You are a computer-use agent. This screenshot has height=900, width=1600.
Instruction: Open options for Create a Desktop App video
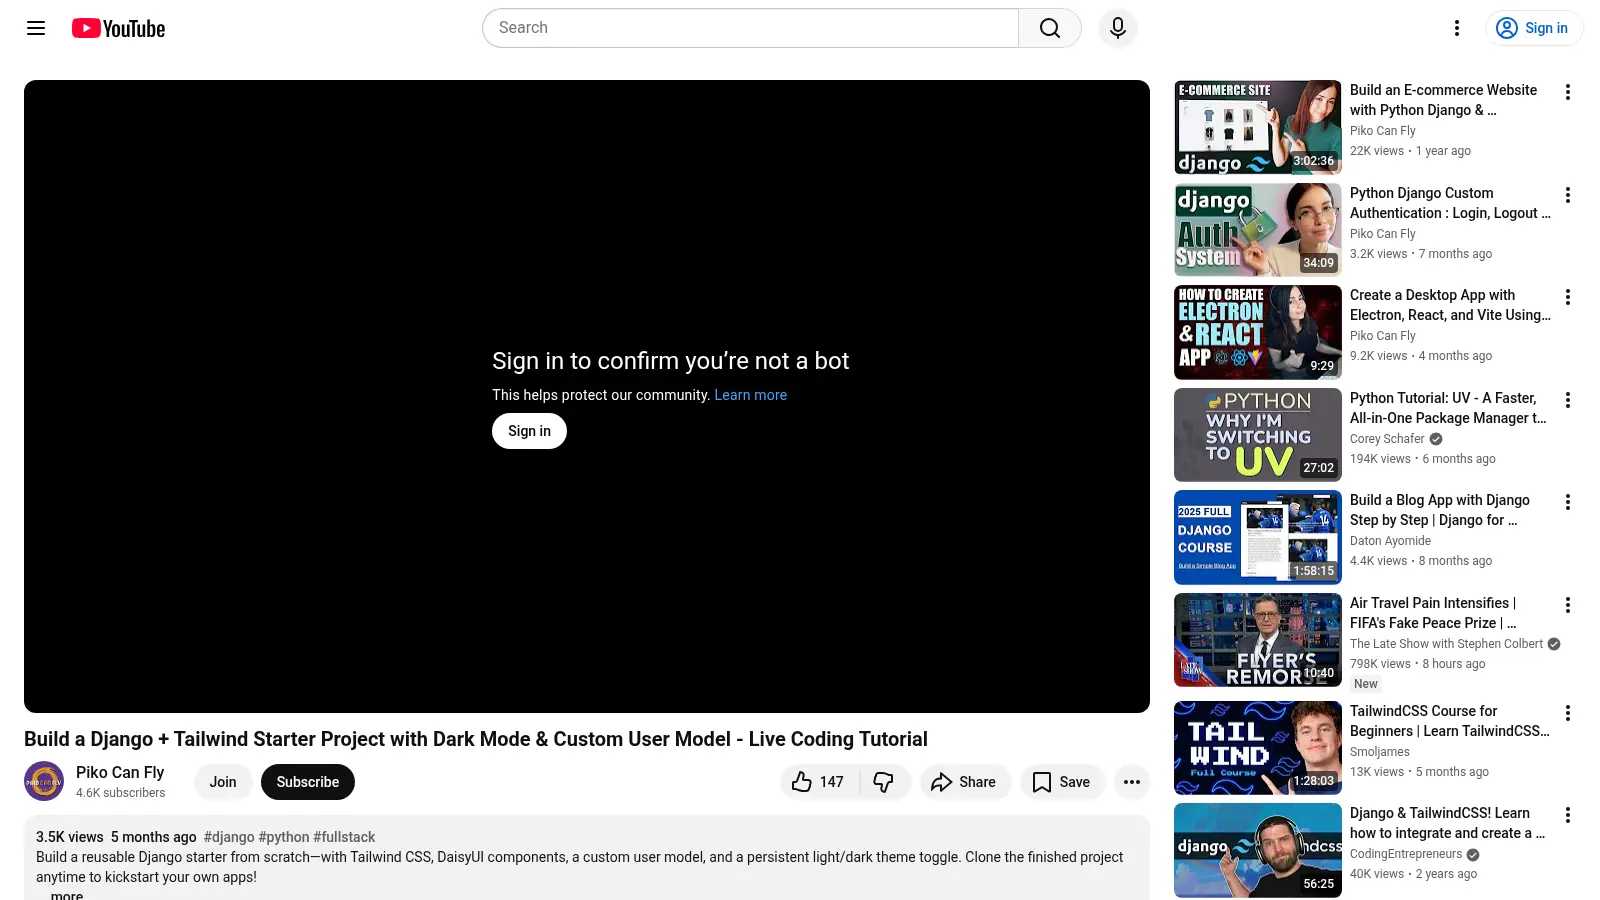pos(1568,297)
